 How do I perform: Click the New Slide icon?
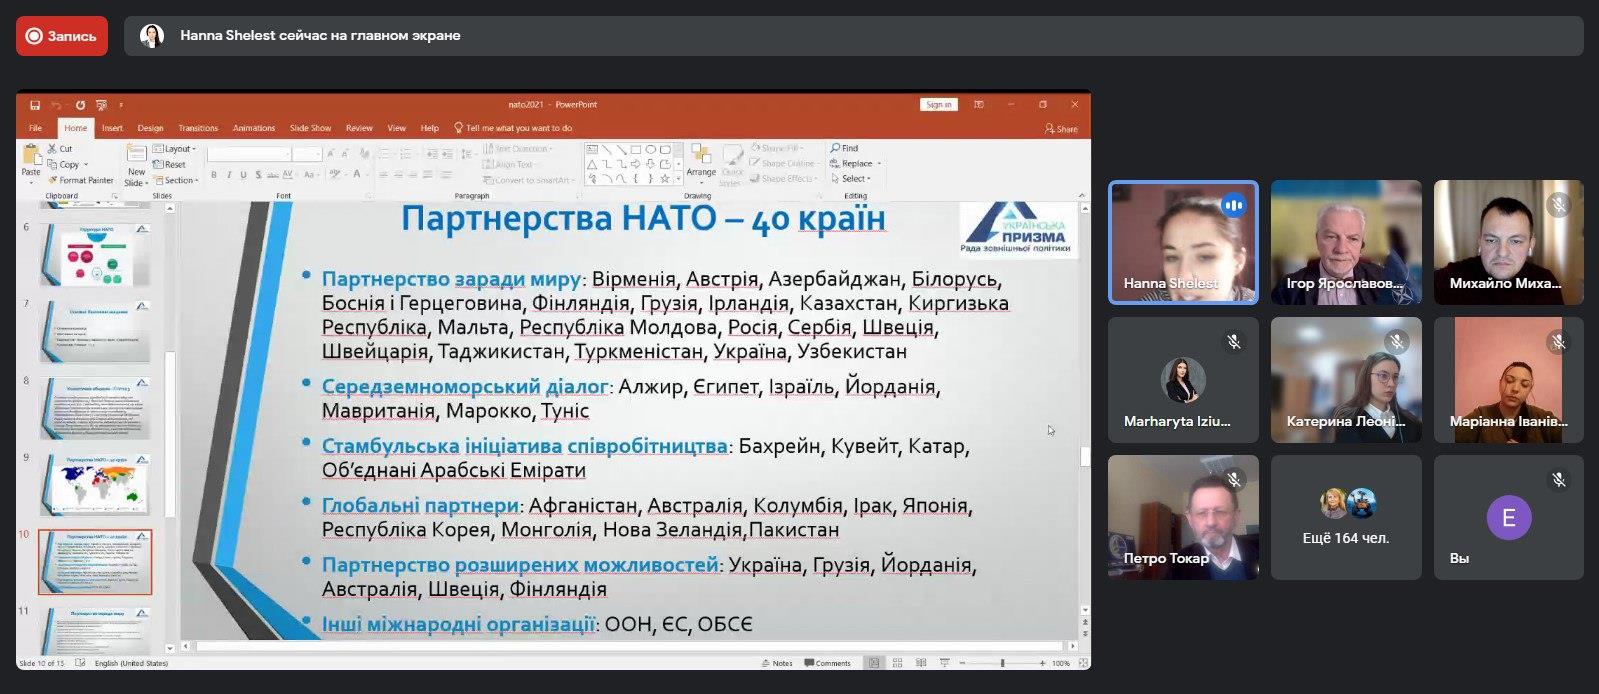point(136,155)
